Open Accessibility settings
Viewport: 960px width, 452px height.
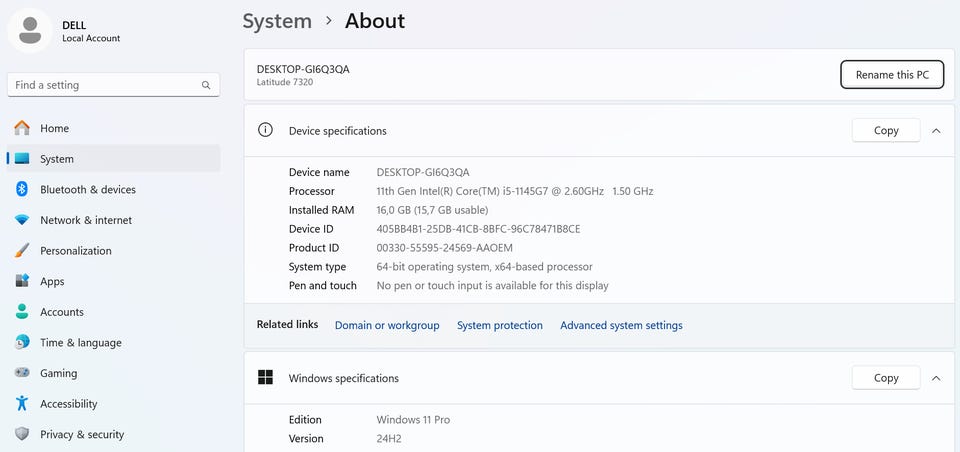[x=113, y=404]
